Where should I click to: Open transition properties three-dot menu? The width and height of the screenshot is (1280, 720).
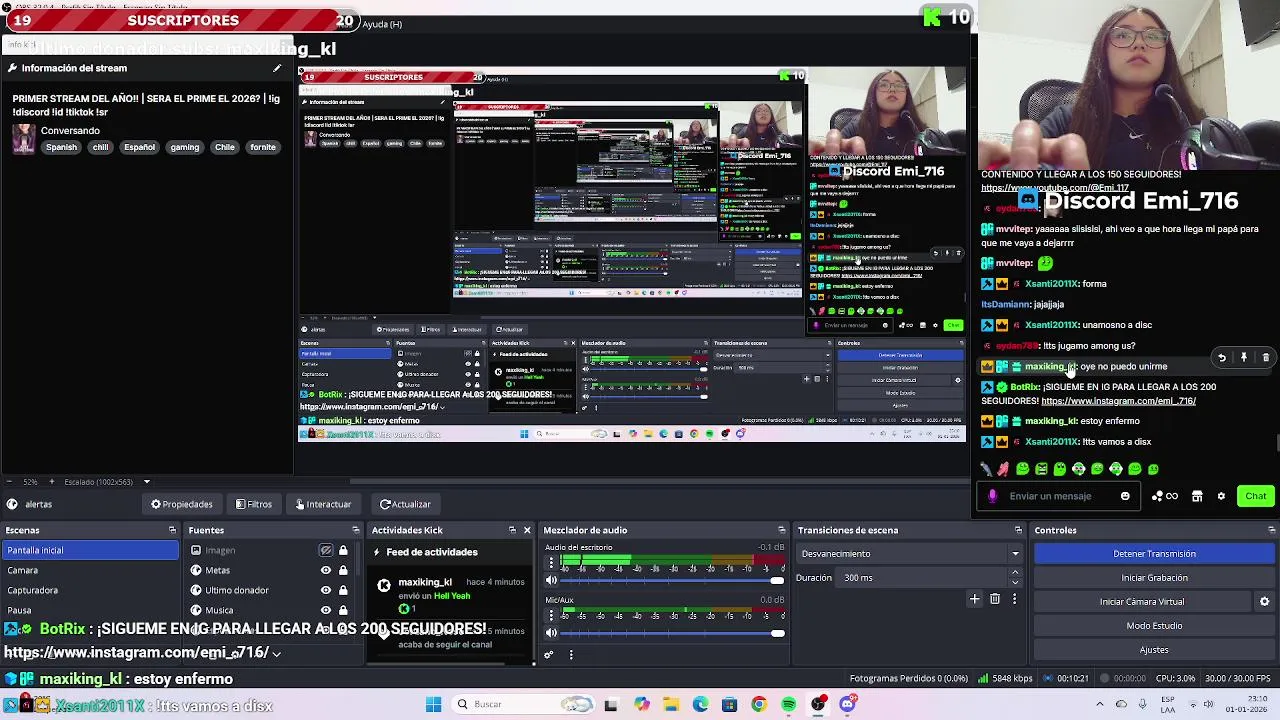tap(1014, 599)
